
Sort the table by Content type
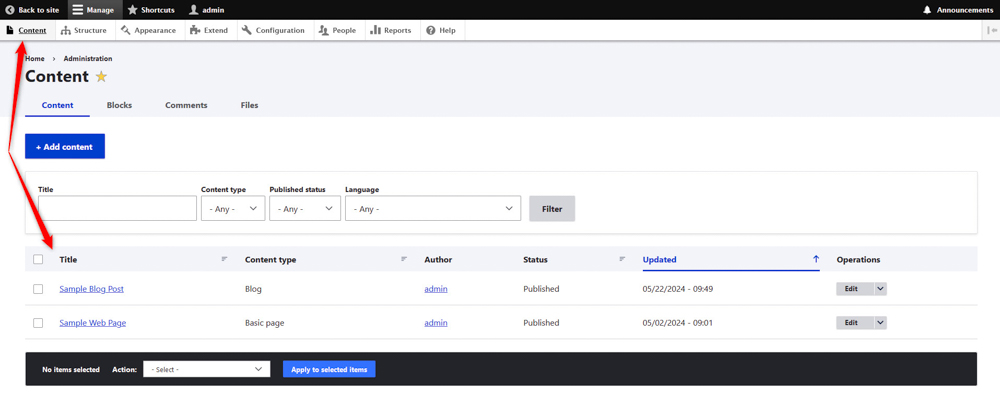pos(270,259)
